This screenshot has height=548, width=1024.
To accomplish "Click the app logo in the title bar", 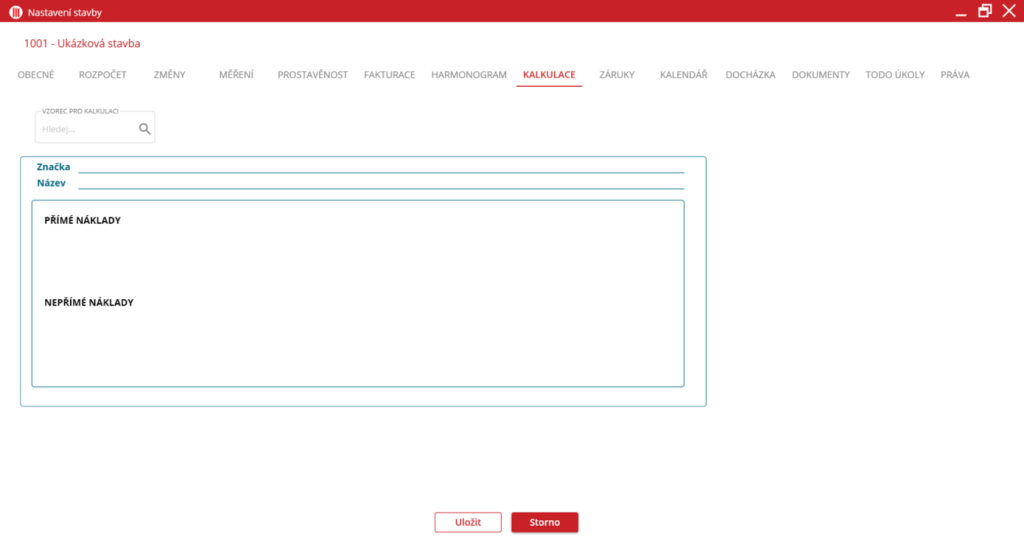I will tap(15, 12).
